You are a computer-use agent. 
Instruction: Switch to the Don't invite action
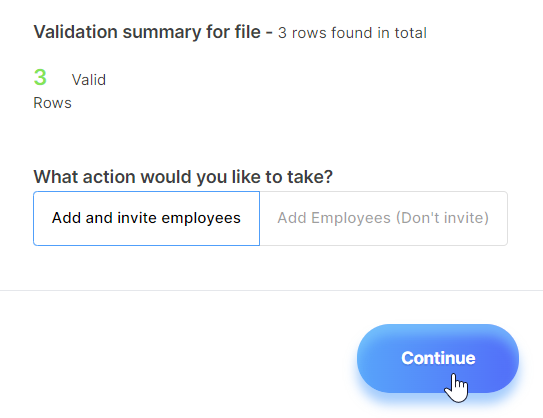[x=384, y=218]
